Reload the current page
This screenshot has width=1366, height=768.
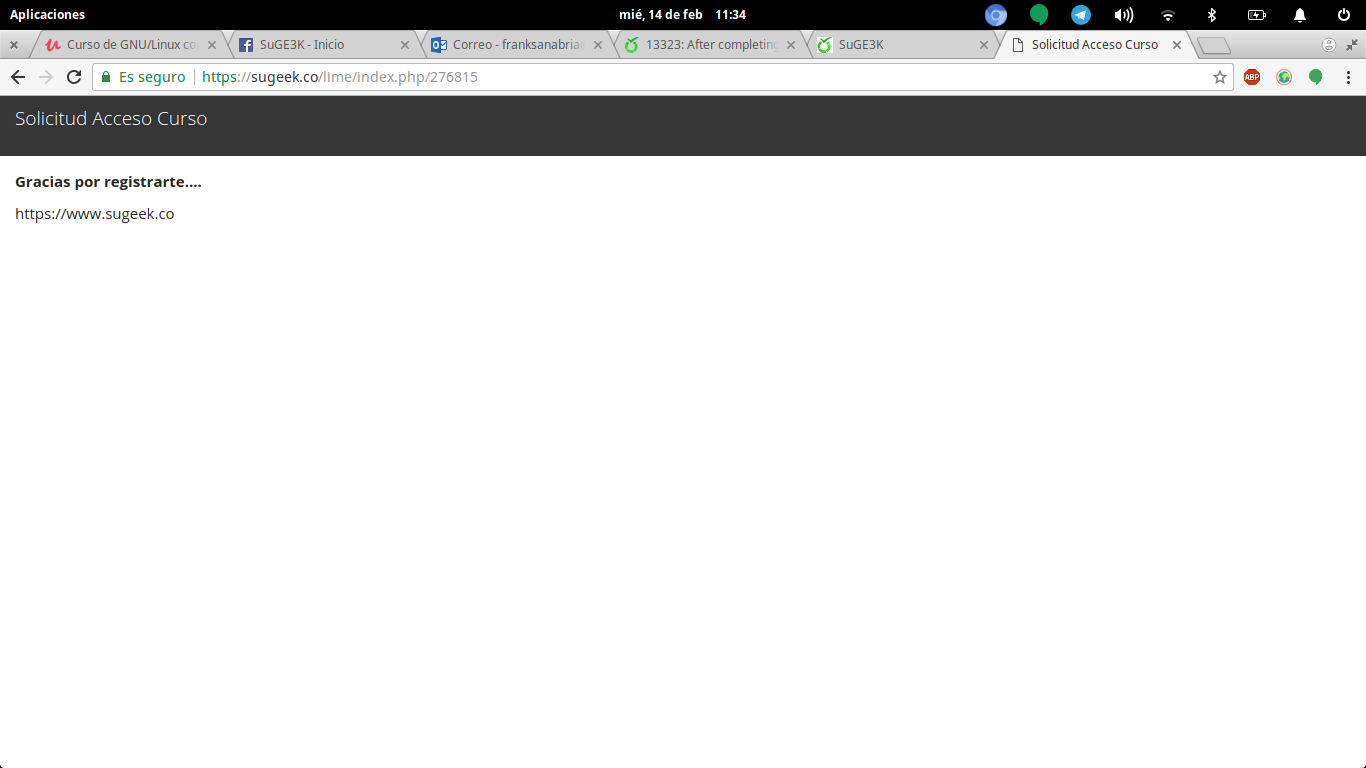click(74, 77)
